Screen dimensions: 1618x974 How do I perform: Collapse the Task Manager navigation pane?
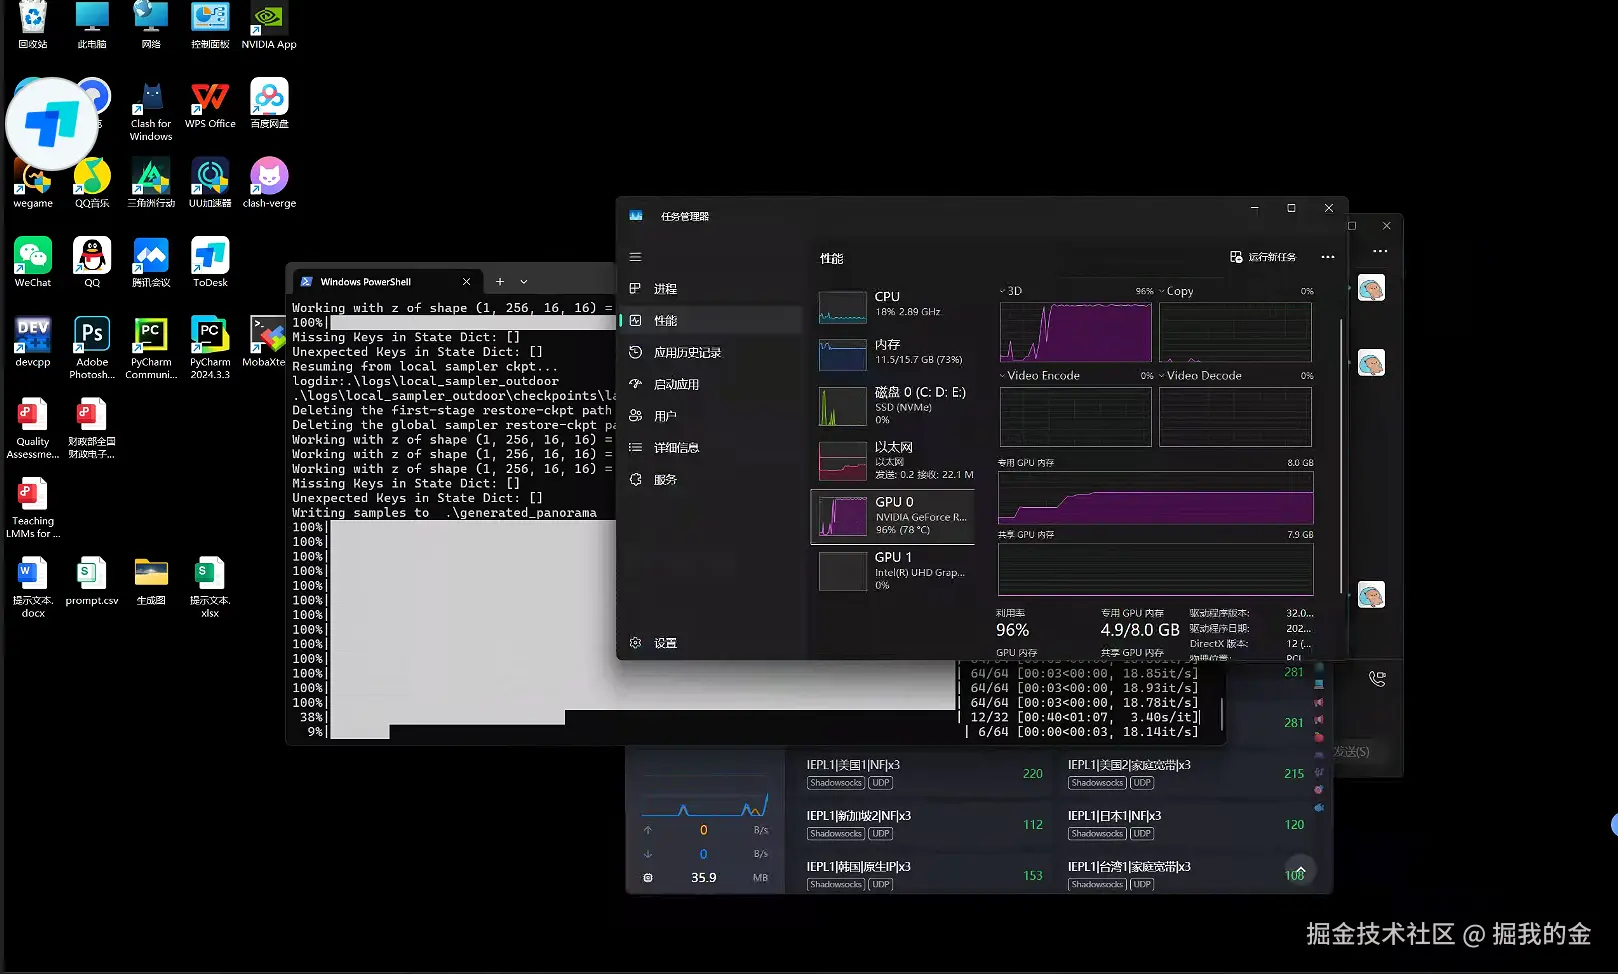point(635,256)
